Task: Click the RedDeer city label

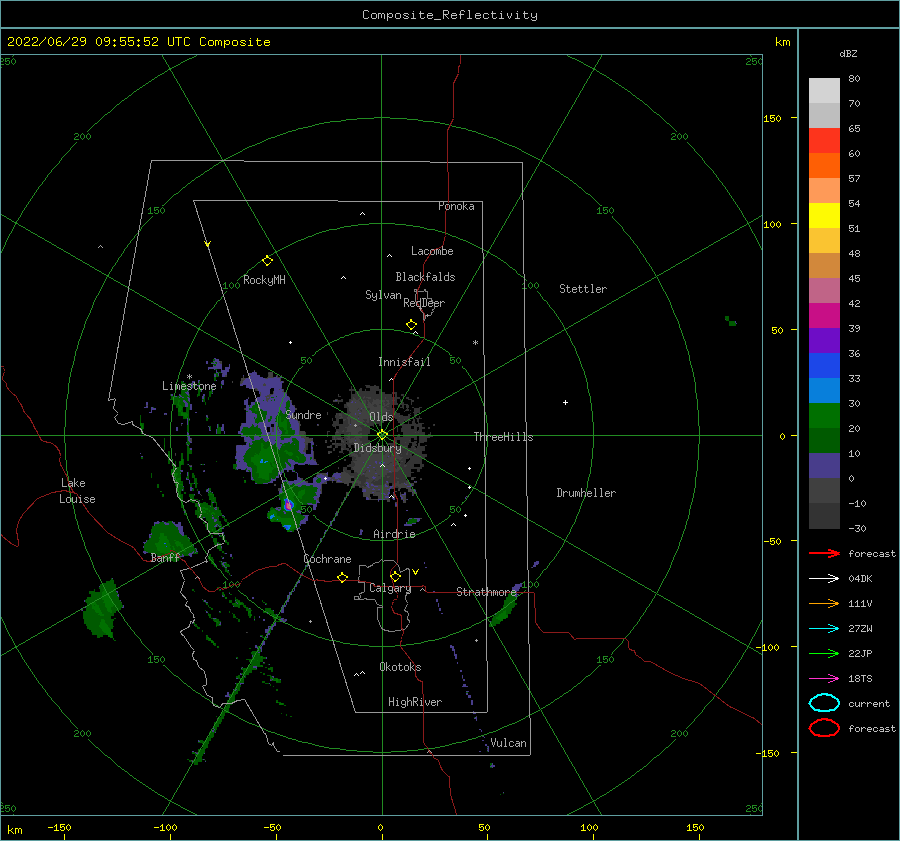Action: click(424, 303)
